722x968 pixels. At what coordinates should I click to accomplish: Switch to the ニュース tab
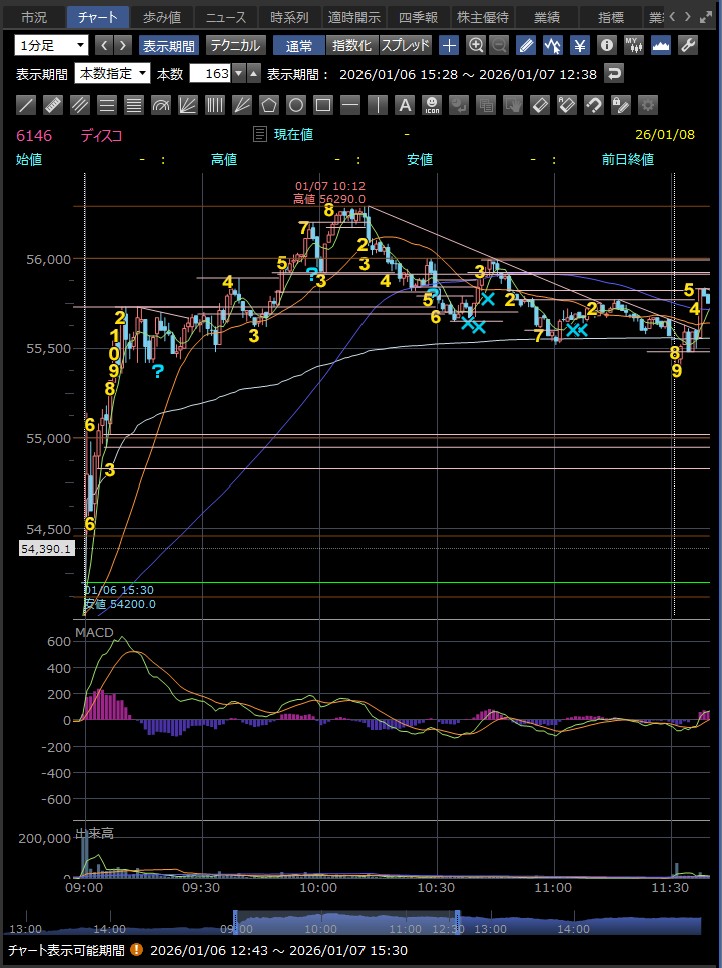(226, 17)
